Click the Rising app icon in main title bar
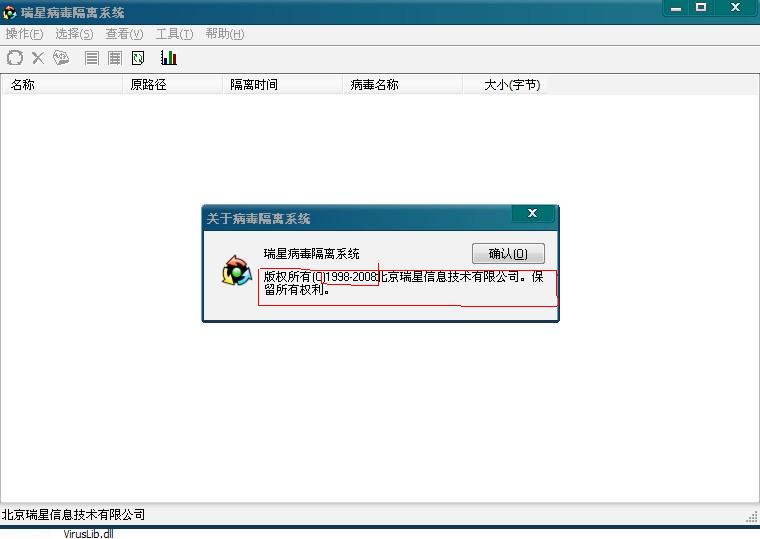The image size is (760, 539). pos(9,13)
